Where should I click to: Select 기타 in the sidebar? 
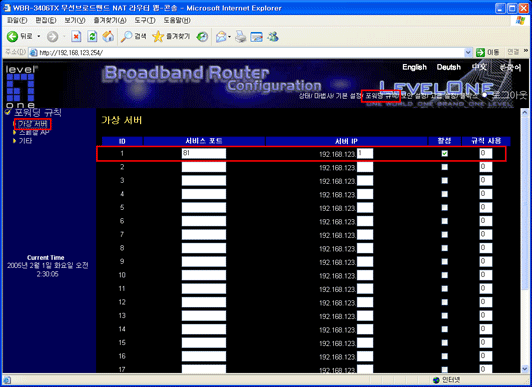[x=25, y=141]
